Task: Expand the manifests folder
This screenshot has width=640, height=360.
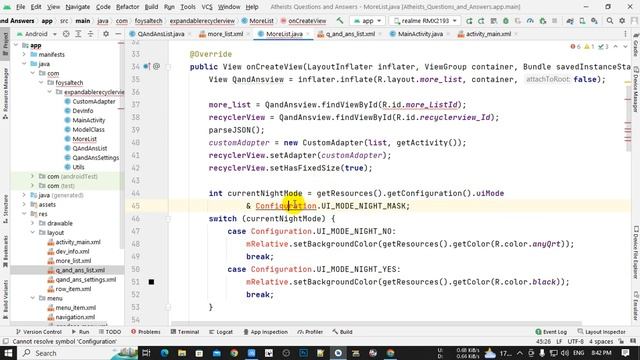Action: pos(24,54)
